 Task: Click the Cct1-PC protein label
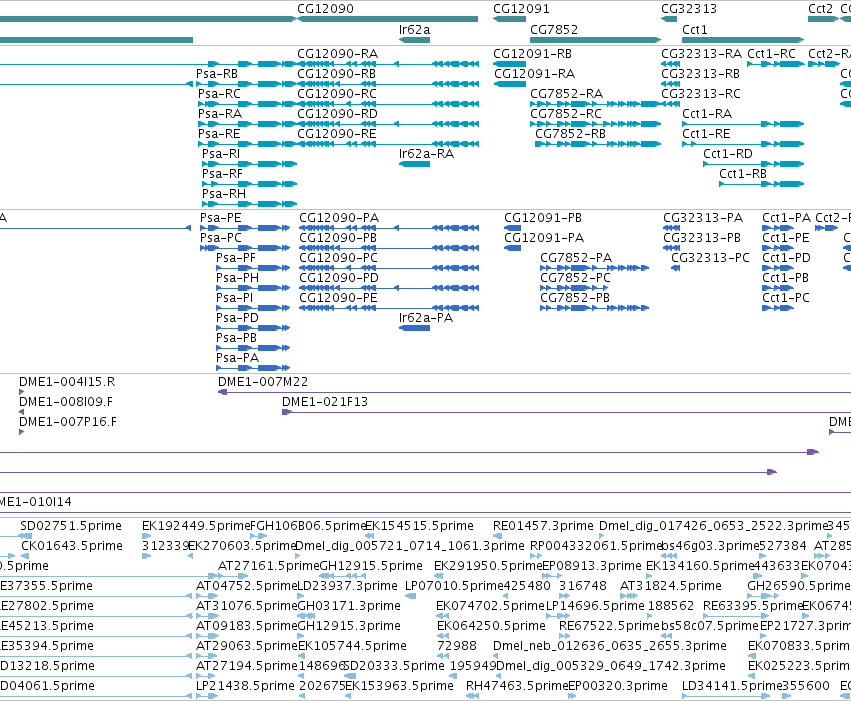(785, 298)
